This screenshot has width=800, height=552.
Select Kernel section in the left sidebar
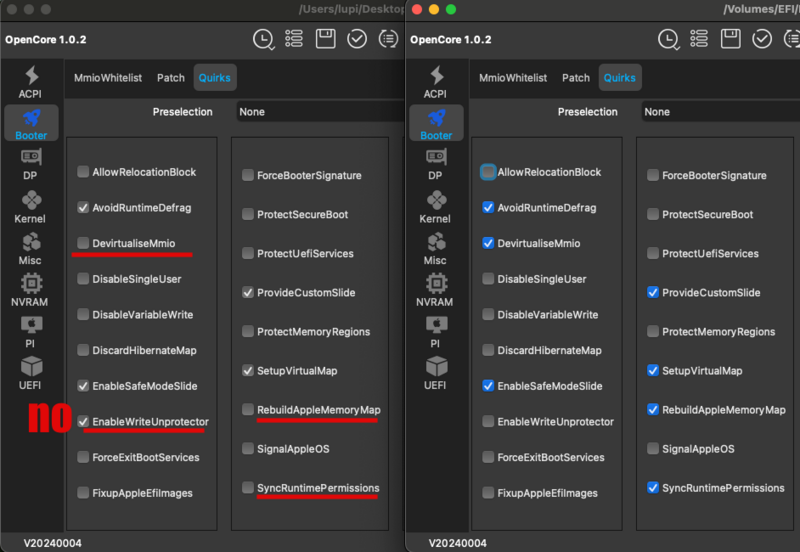30,205
